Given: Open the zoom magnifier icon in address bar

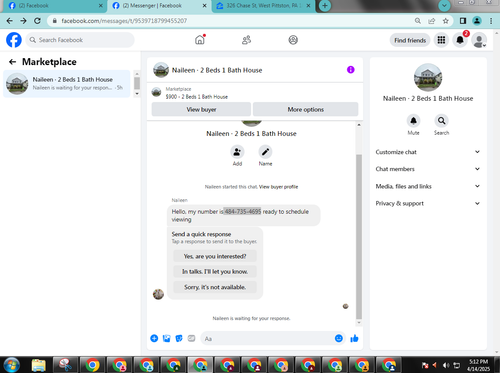Looking at the screenshot, I should pos(418,21).
